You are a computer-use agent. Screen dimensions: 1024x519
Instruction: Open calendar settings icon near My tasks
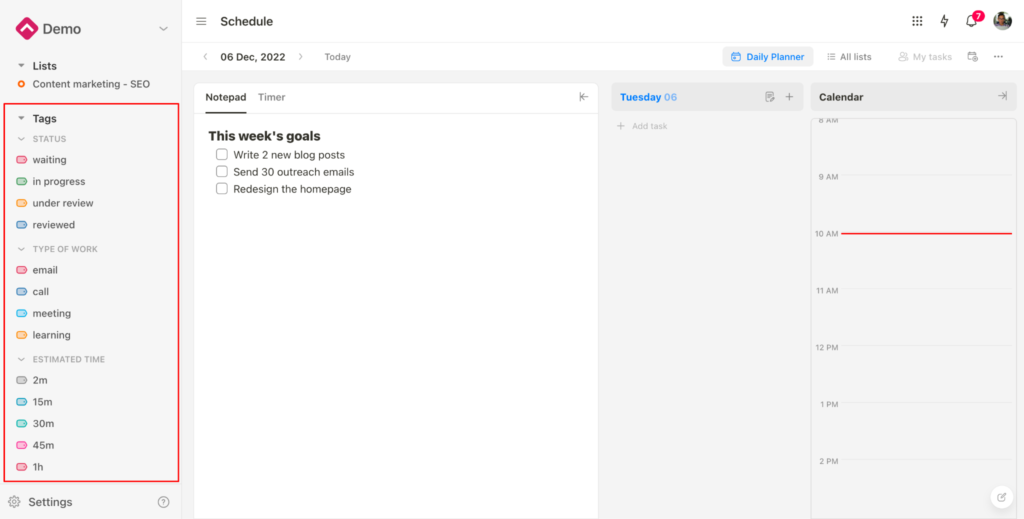click(x=973, y=57)
